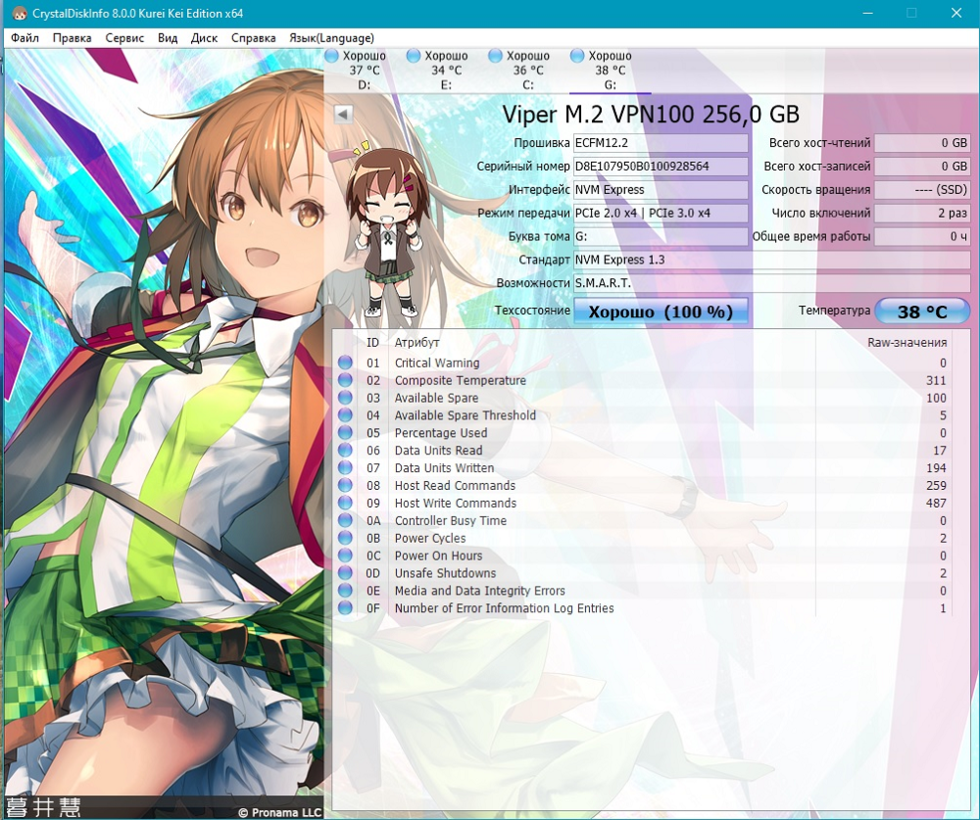
Task: Click rotation rate value ---- (SSD)
Action: 922,190
